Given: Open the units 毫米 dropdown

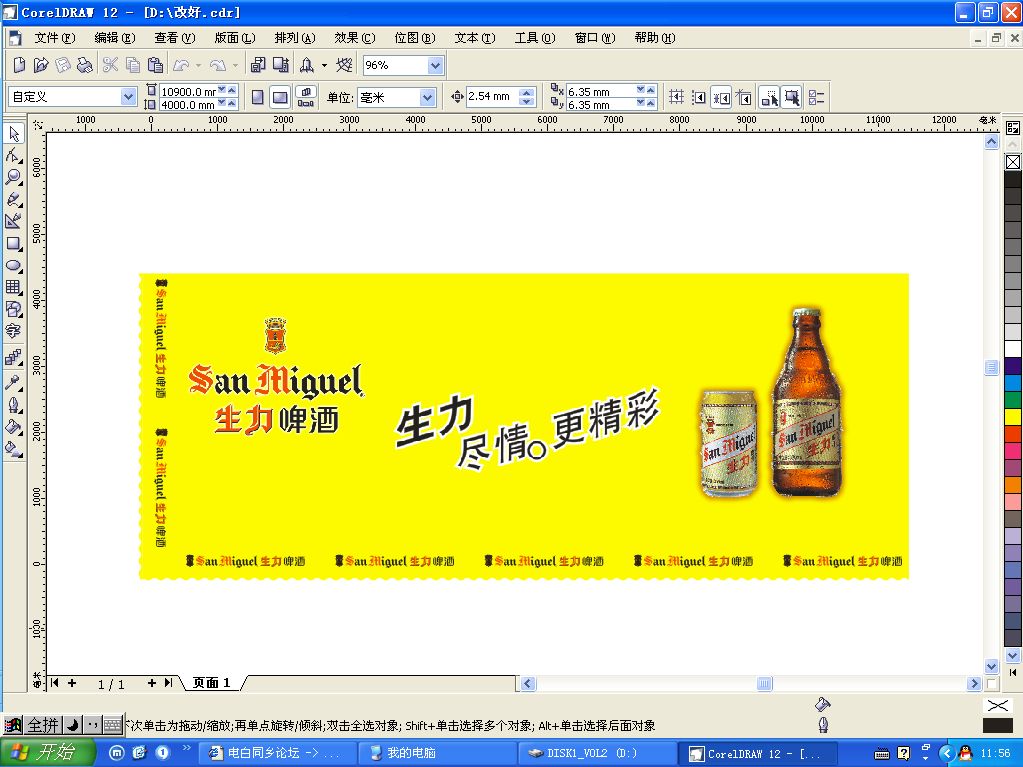Looking at the screenshot, I should [428, 97].
